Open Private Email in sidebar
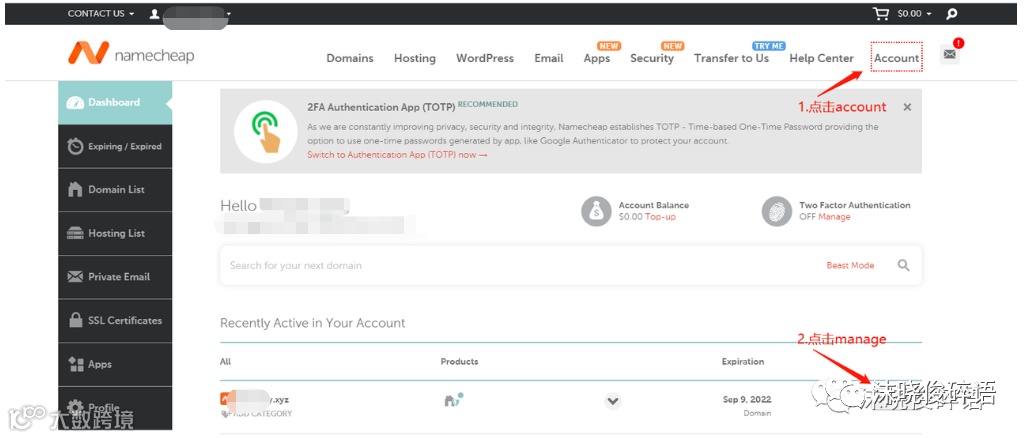 tap(115, 277)
